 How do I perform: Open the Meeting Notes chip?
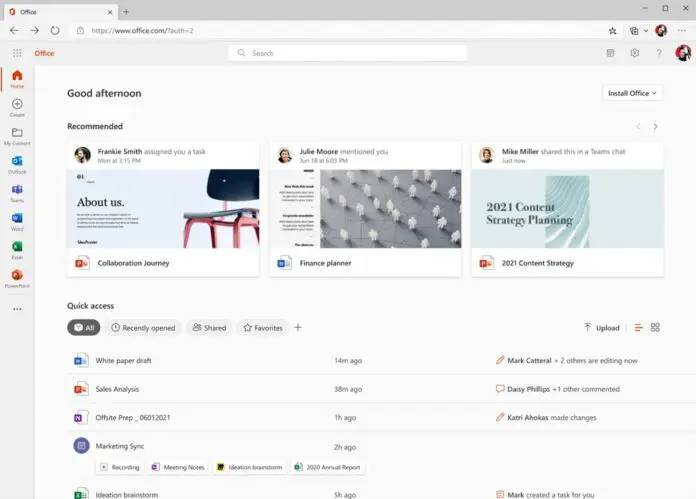click(178, 467)
